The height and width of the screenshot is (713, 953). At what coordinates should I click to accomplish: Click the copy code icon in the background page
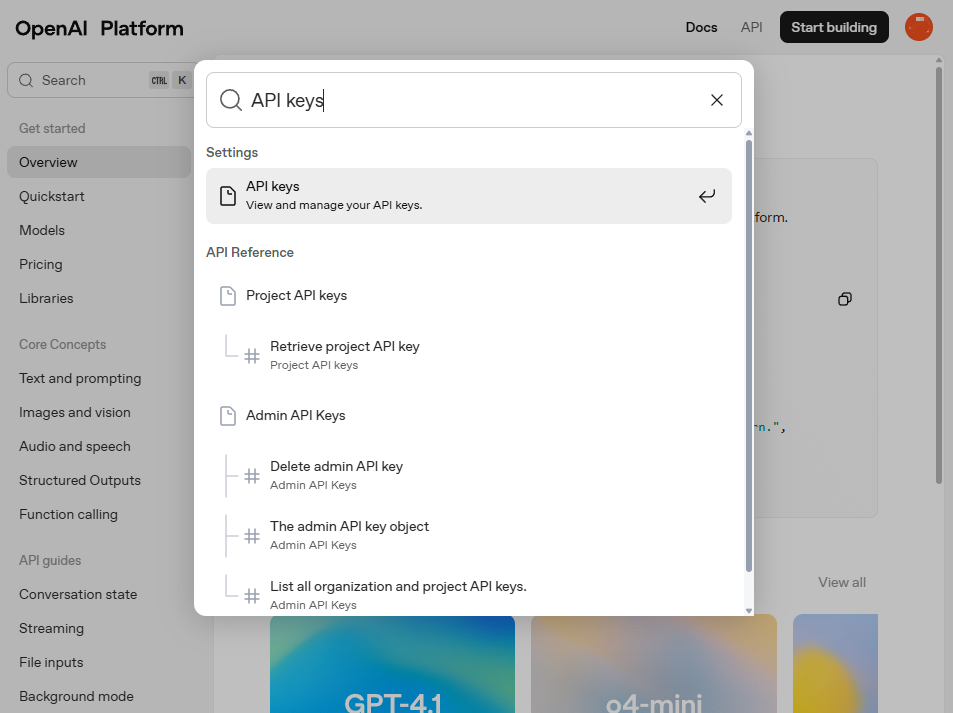click(x=845, y=299)
